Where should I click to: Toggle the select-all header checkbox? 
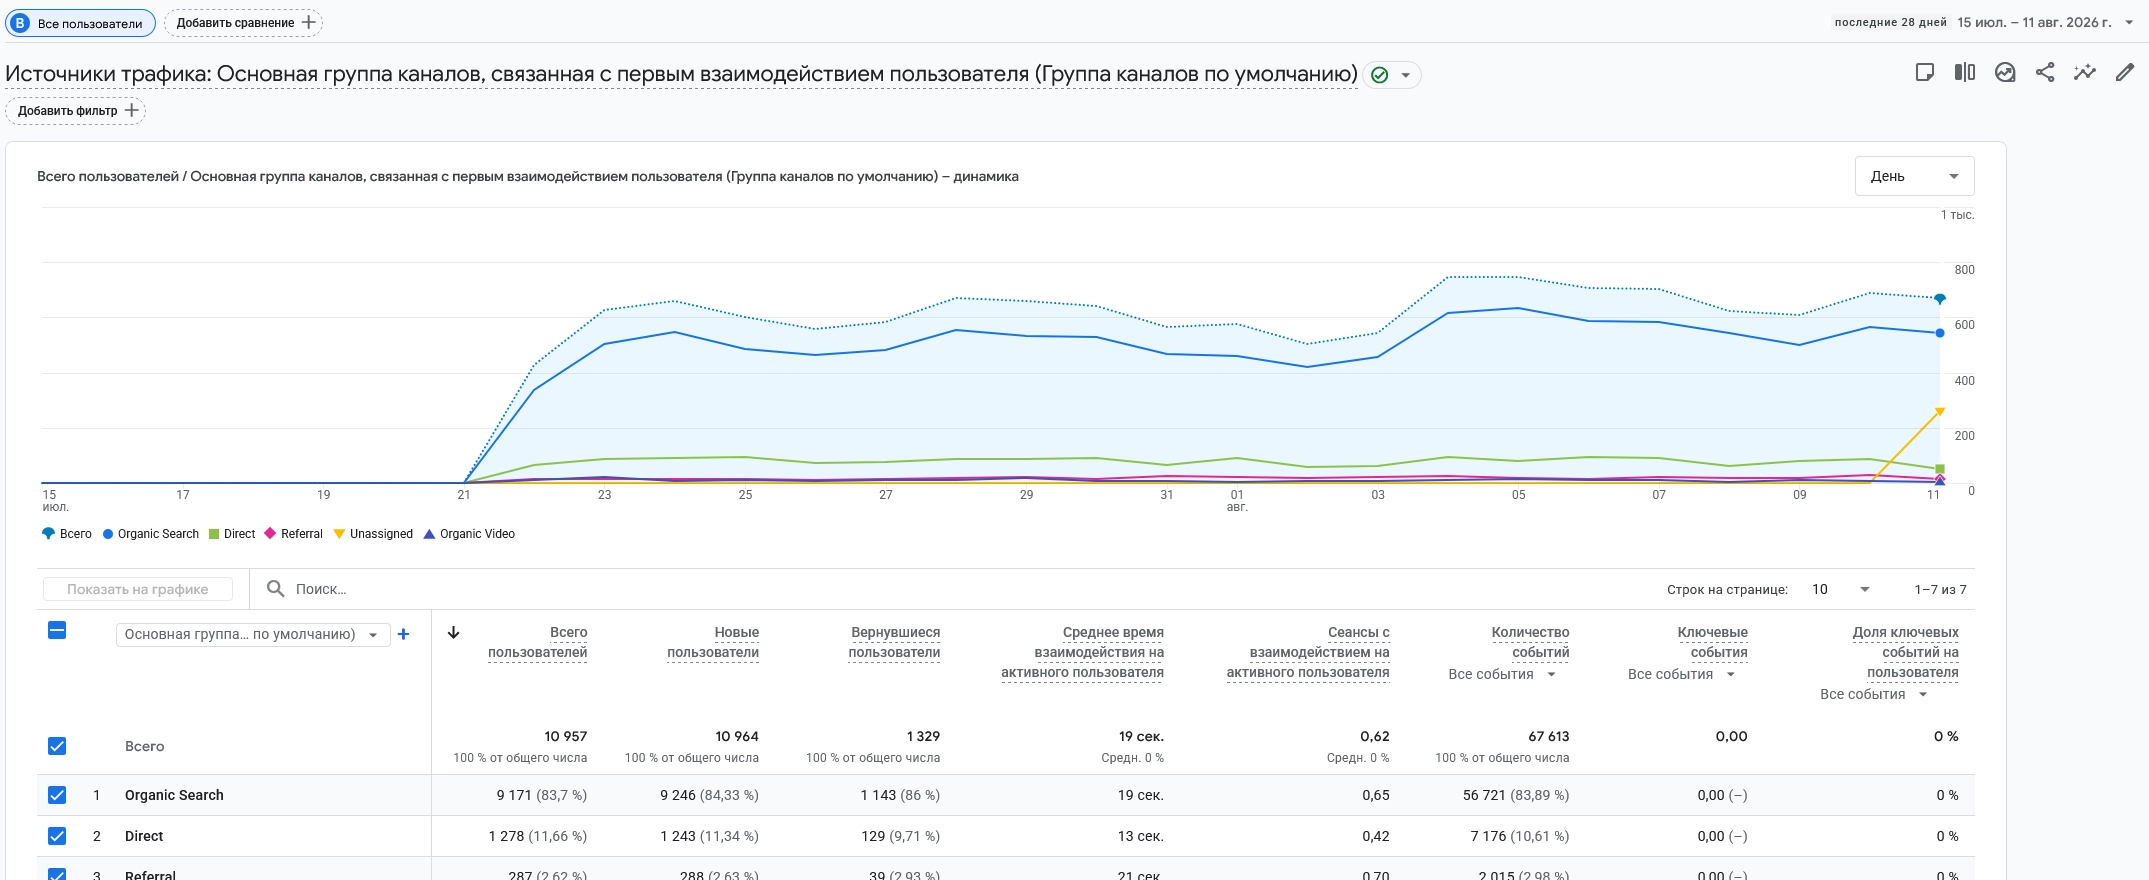[x=57, y=630]
